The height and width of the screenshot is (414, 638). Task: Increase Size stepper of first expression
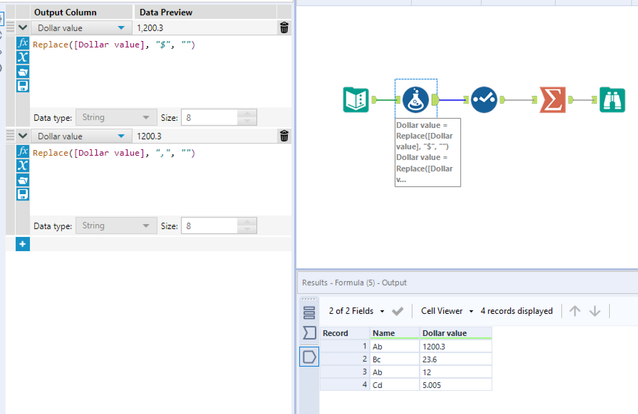pyautogui.click(x=247, y=114)
